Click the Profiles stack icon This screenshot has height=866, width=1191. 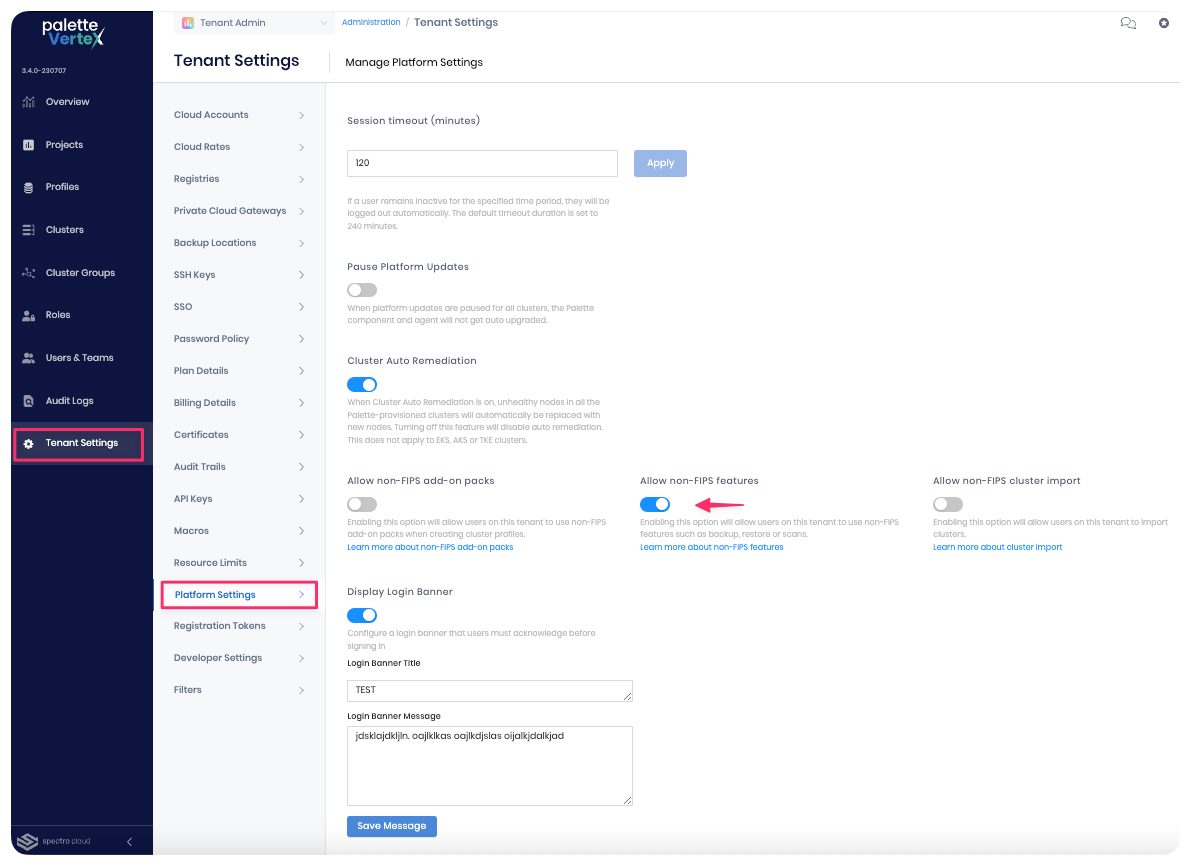pos(29,188)
